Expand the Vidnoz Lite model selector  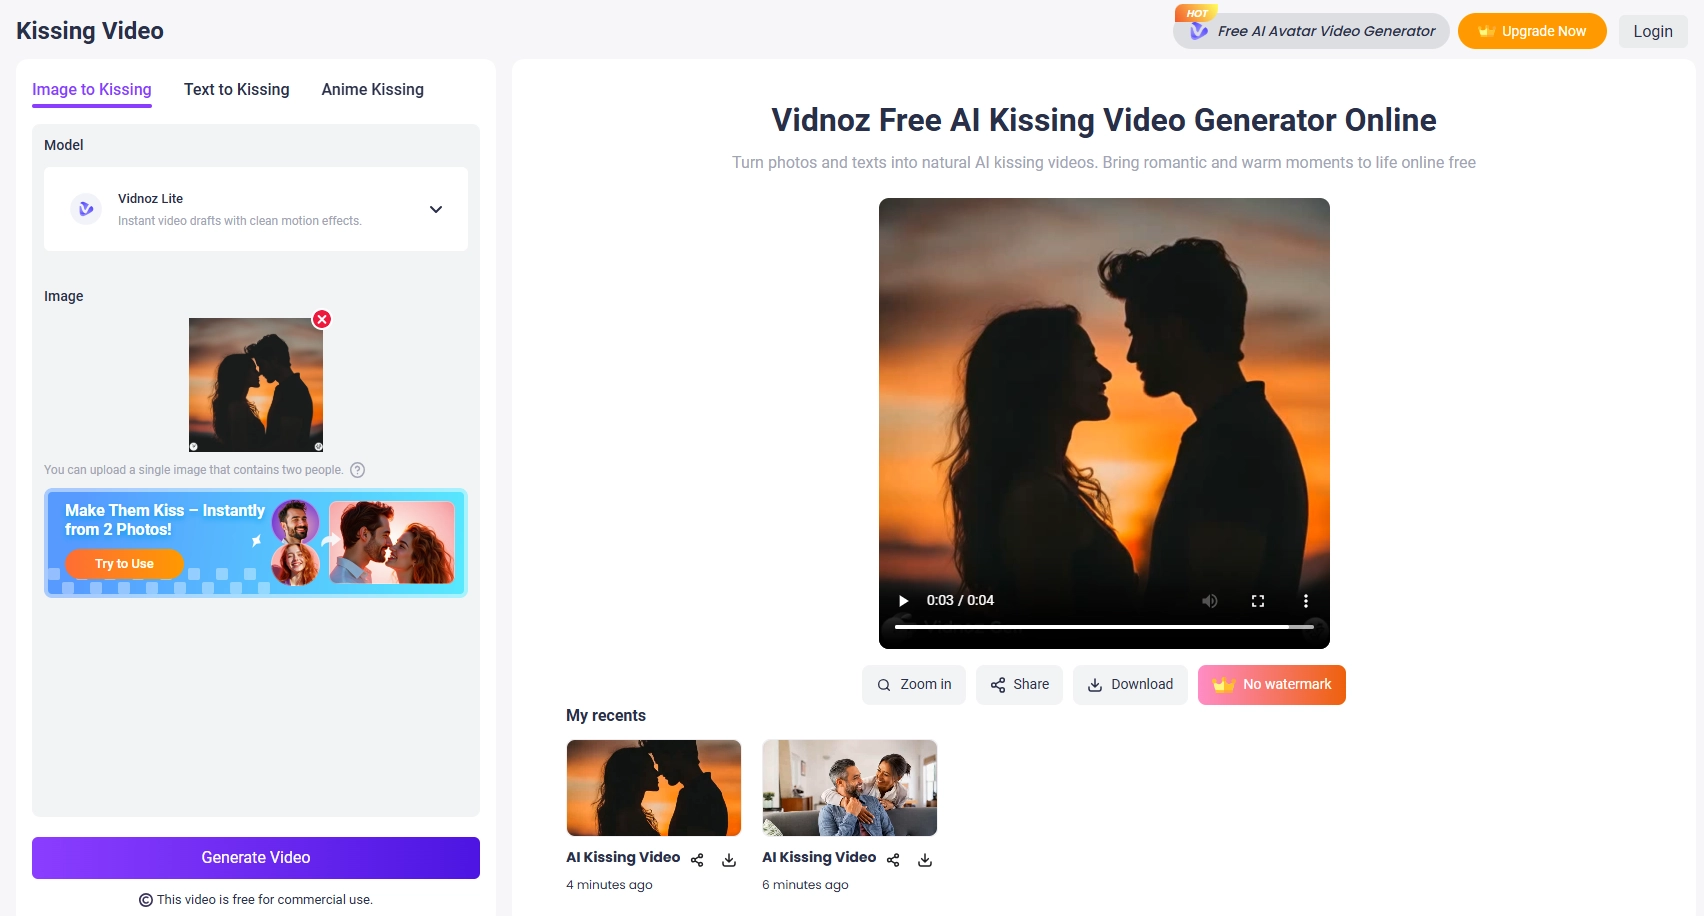tap(435, 209)
